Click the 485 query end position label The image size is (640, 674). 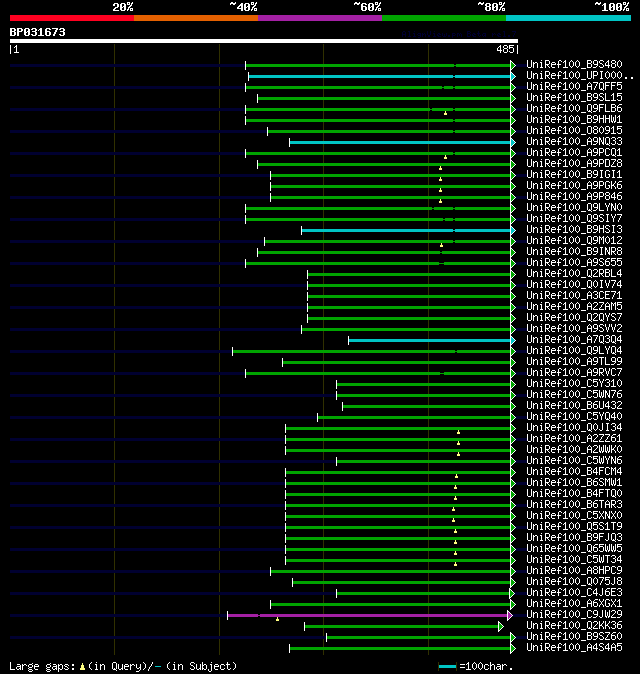click(x=505, y=49)
